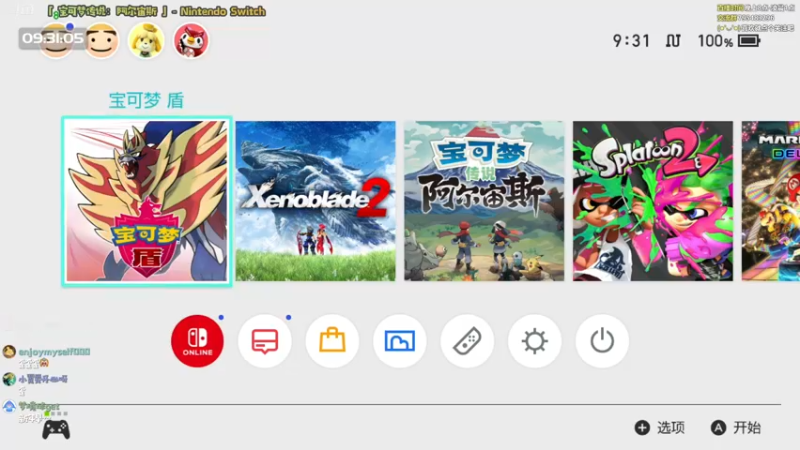This screenshot has width=800, height=450.
Task: Open Nintendo eShop bag icon
Action: [x=332, y=341]
